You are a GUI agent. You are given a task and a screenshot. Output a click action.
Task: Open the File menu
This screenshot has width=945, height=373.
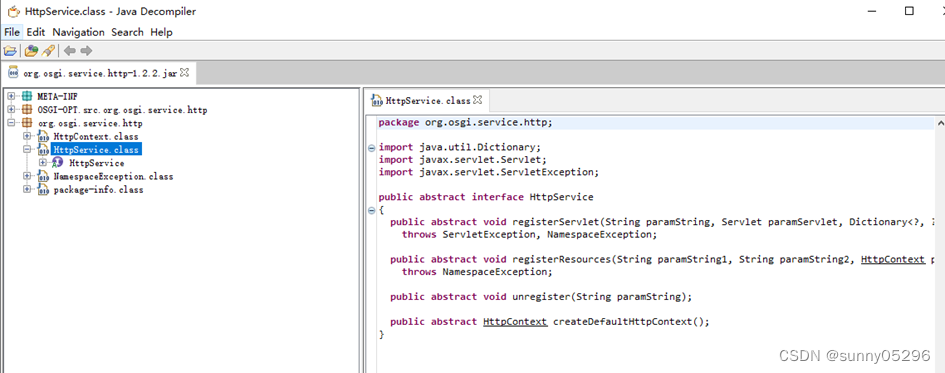point(11,32)
